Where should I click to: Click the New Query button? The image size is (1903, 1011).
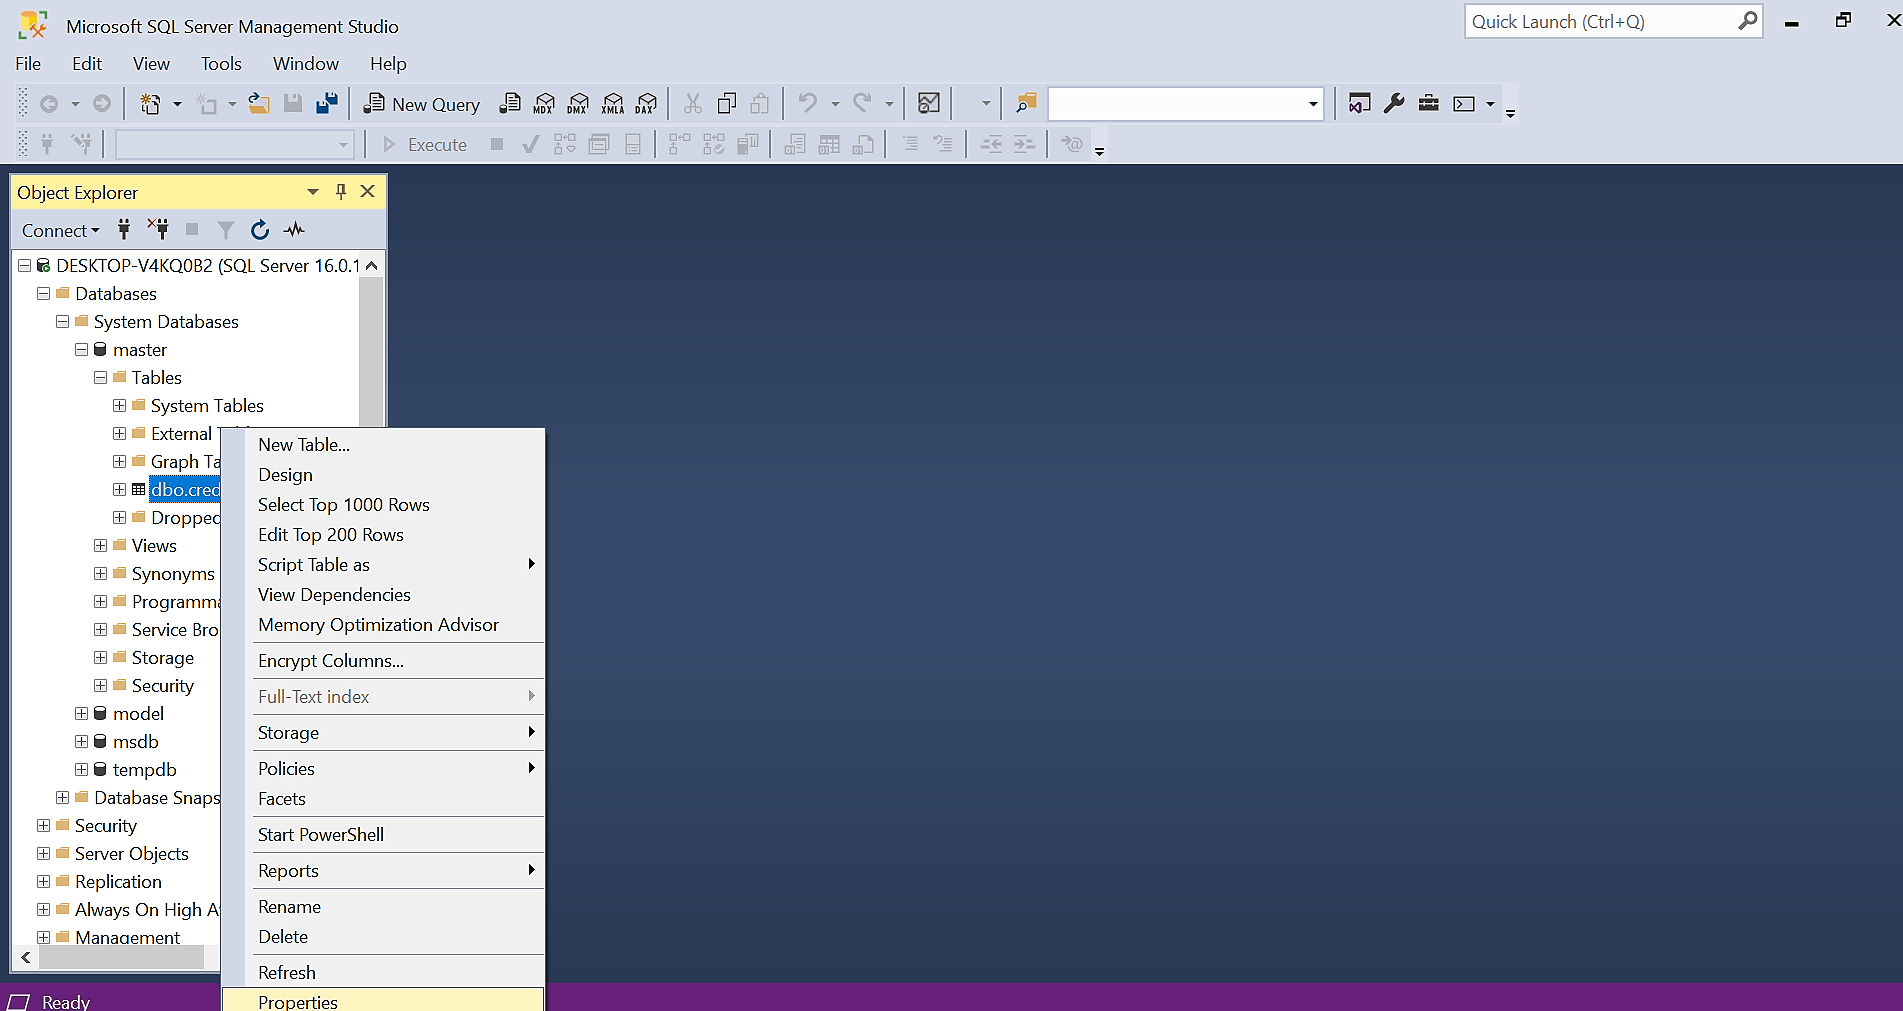tap(421, 104)
